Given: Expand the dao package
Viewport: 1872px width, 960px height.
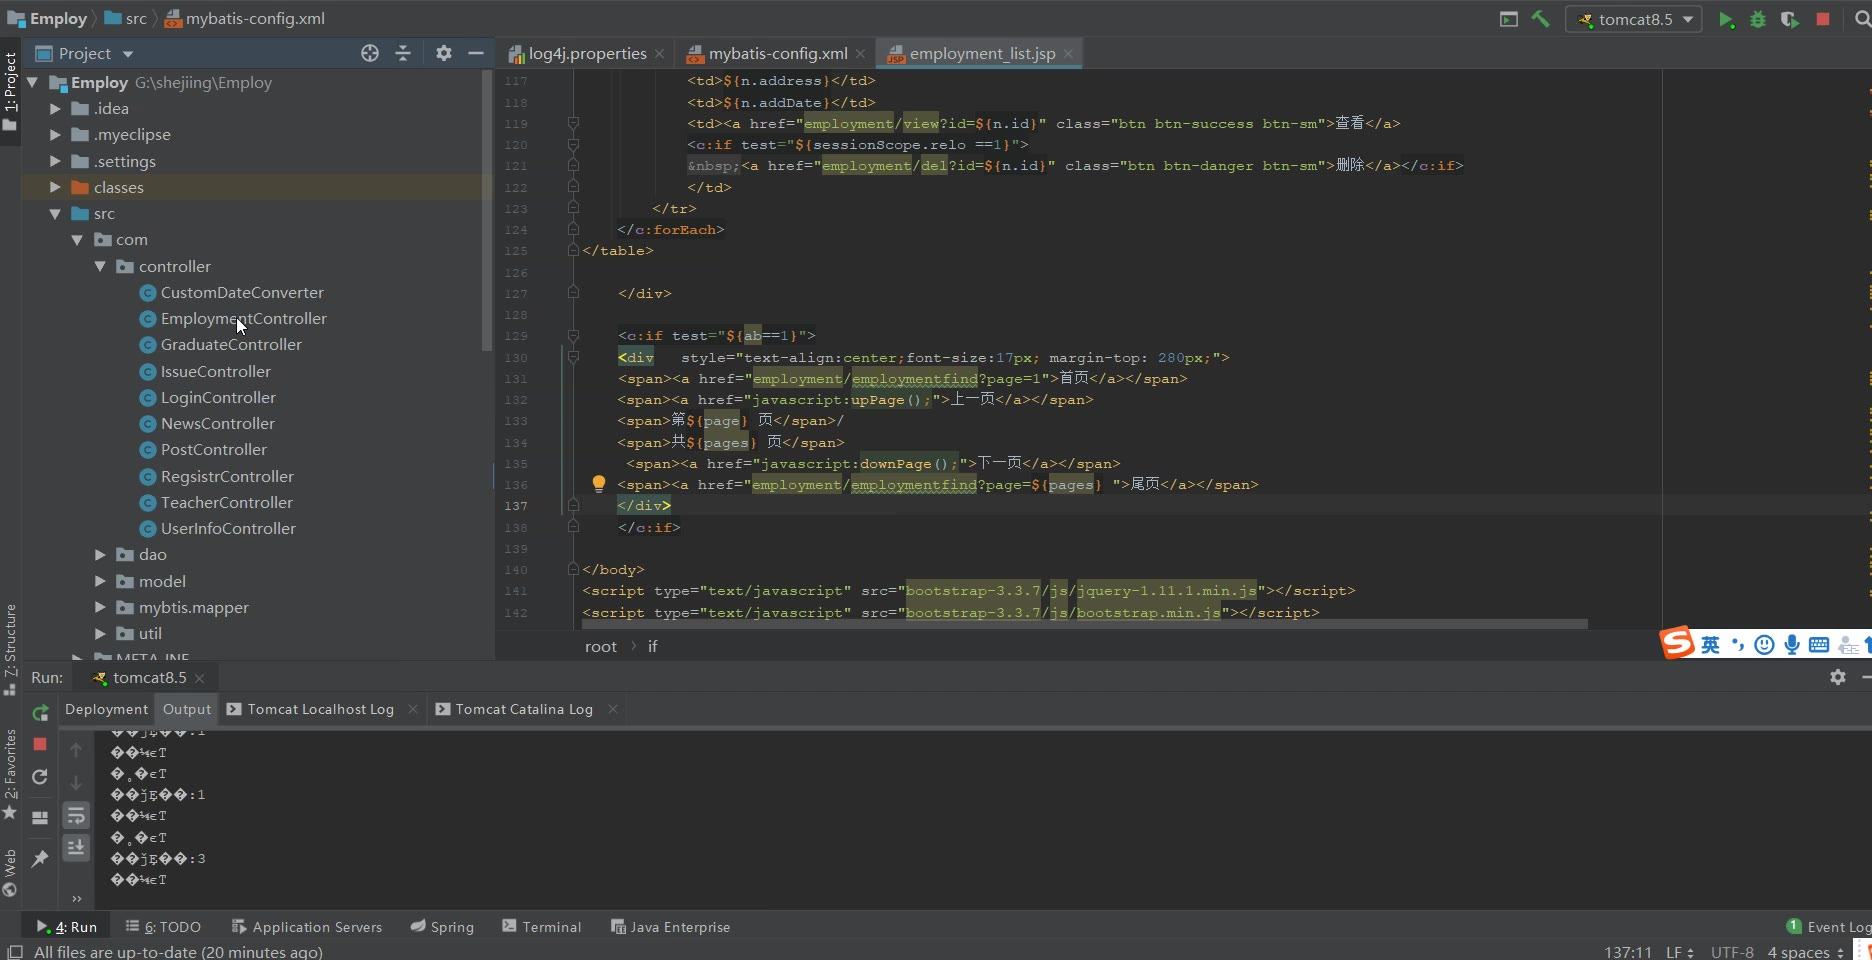Looking at the screenshot, I should pyautogui.click(x=100, y=554).
